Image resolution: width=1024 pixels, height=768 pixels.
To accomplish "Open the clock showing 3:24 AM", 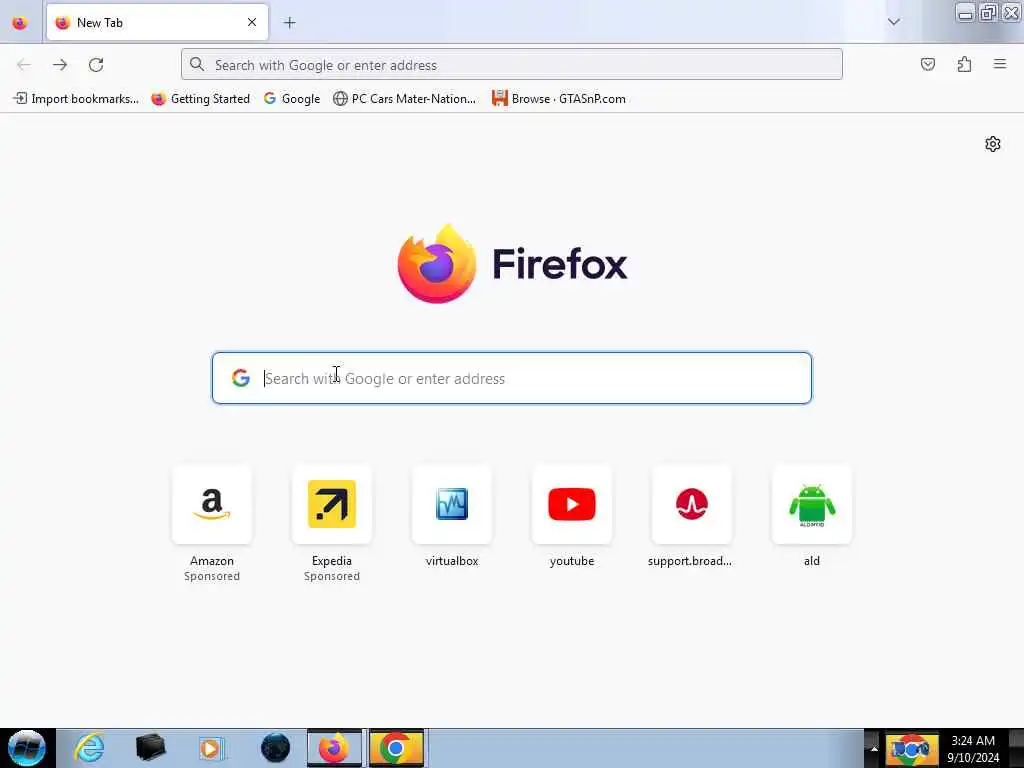I will 973,749.
